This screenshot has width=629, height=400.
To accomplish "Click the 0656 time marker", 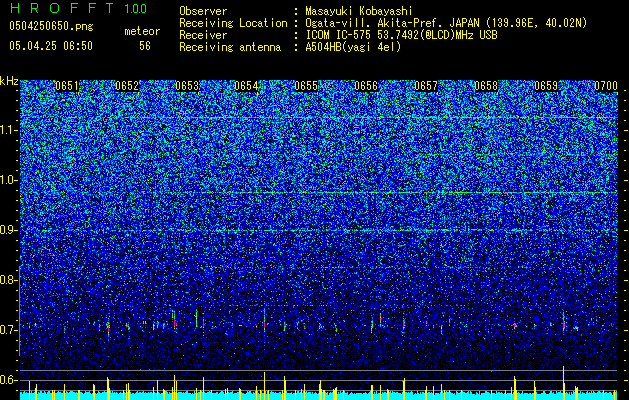I will click(366, 86).
